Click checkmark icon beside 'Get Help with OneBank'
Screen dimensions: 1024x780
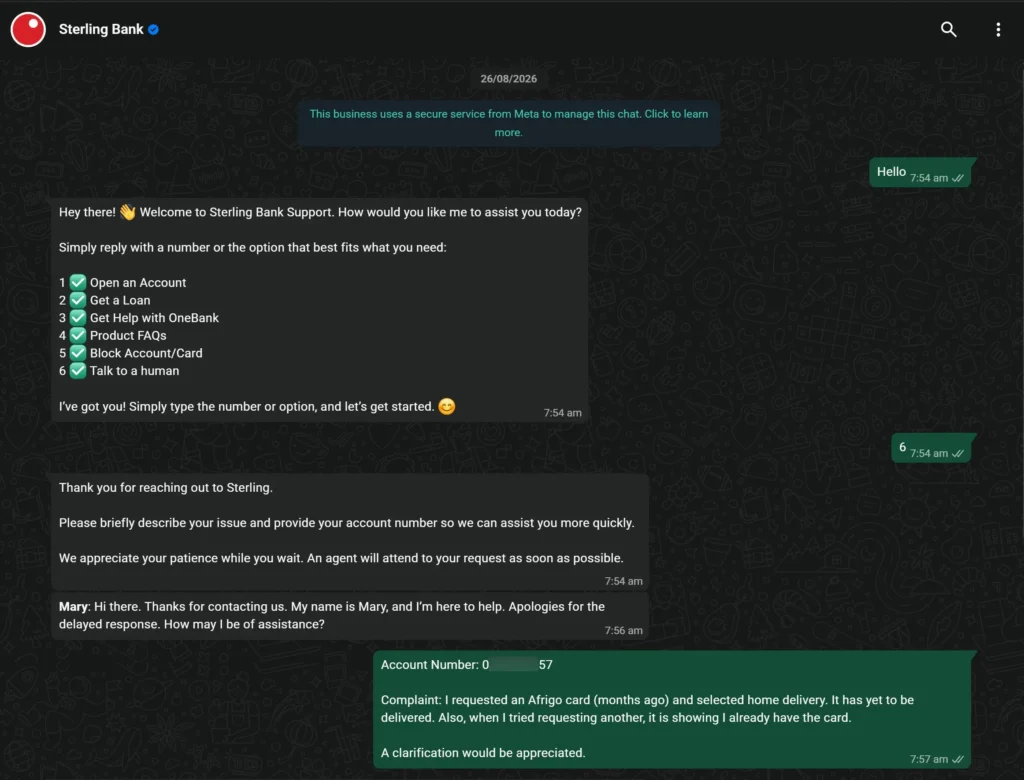coord(78,317)
